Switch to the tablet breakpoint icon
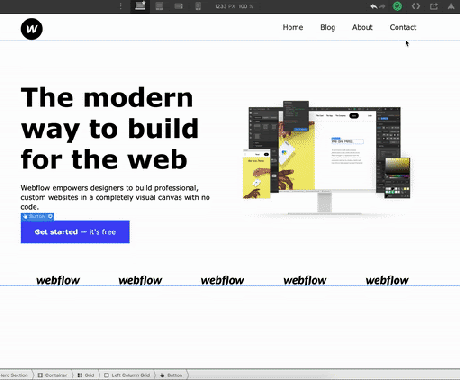 pos(159,6)
